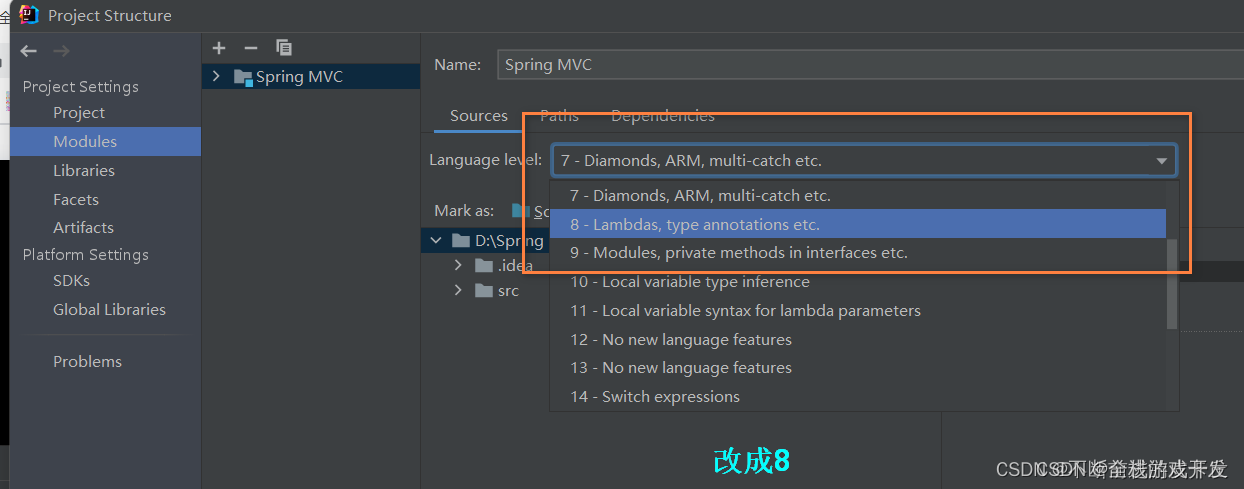Viewport: 1244px width, 489px height.
Task: Select 7 - Diamonds, ARM, multi-catch option in list
Action: pyautogui.click(x=858, y=195)
